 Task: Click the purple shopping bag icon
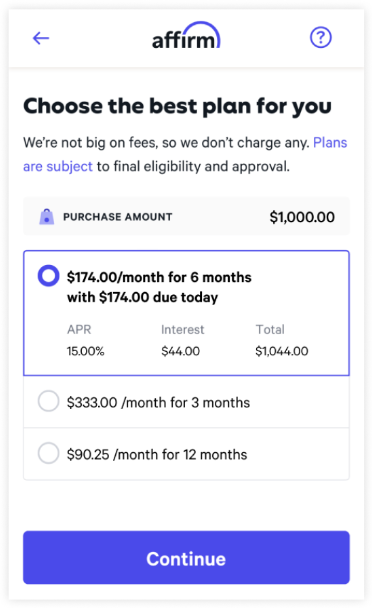point(47,217)
